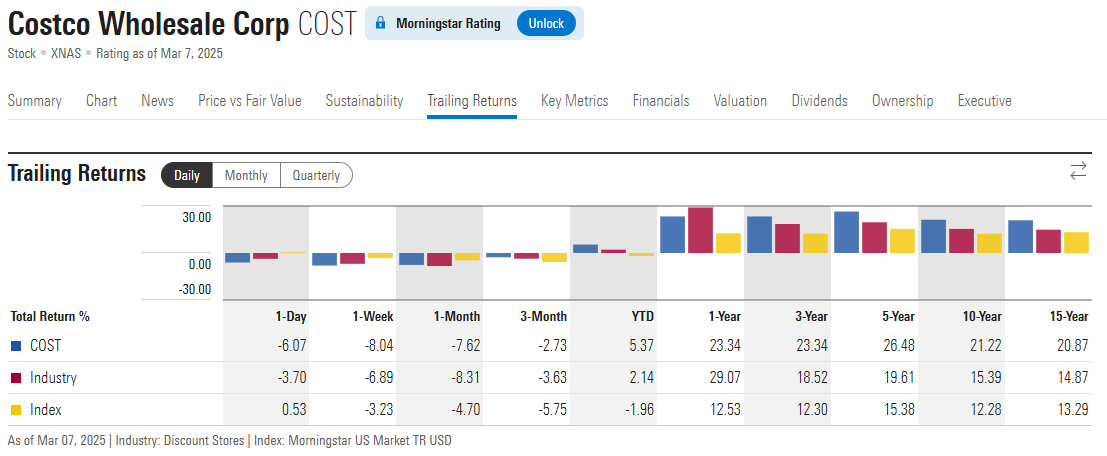The image size is (1107, 456).
Task: Go to the Financials tab
Action: pyautogui.click(x=661, y=101)
